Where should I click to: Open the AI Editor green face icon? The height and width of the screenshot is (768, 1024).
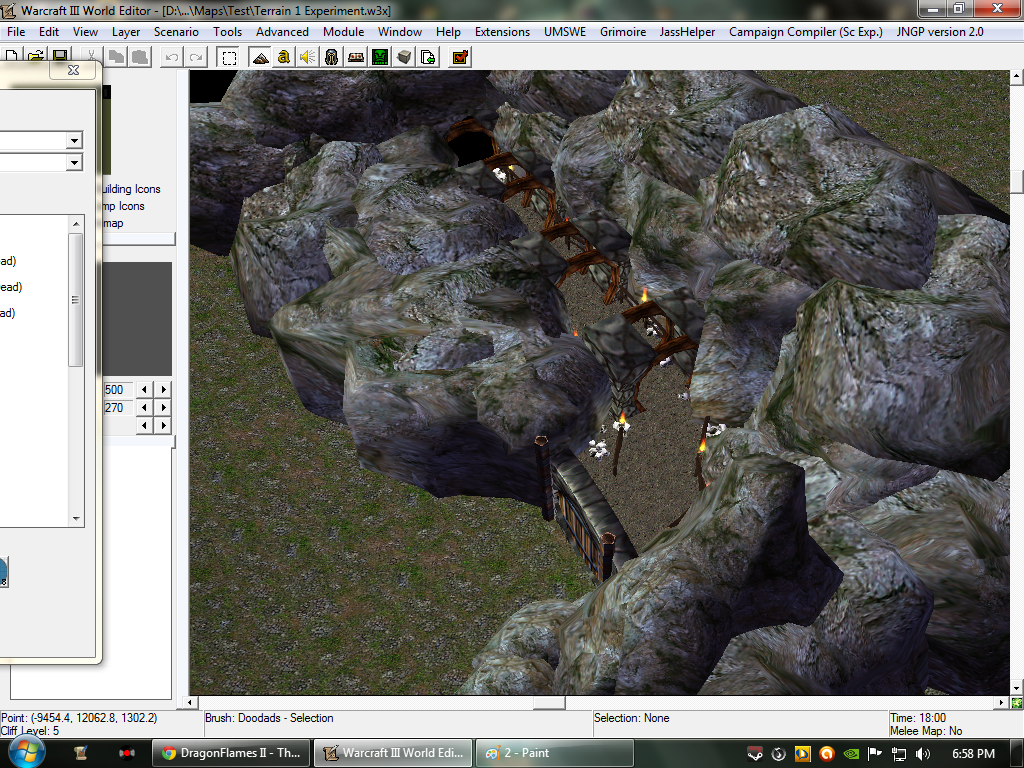tap(380, 57)
